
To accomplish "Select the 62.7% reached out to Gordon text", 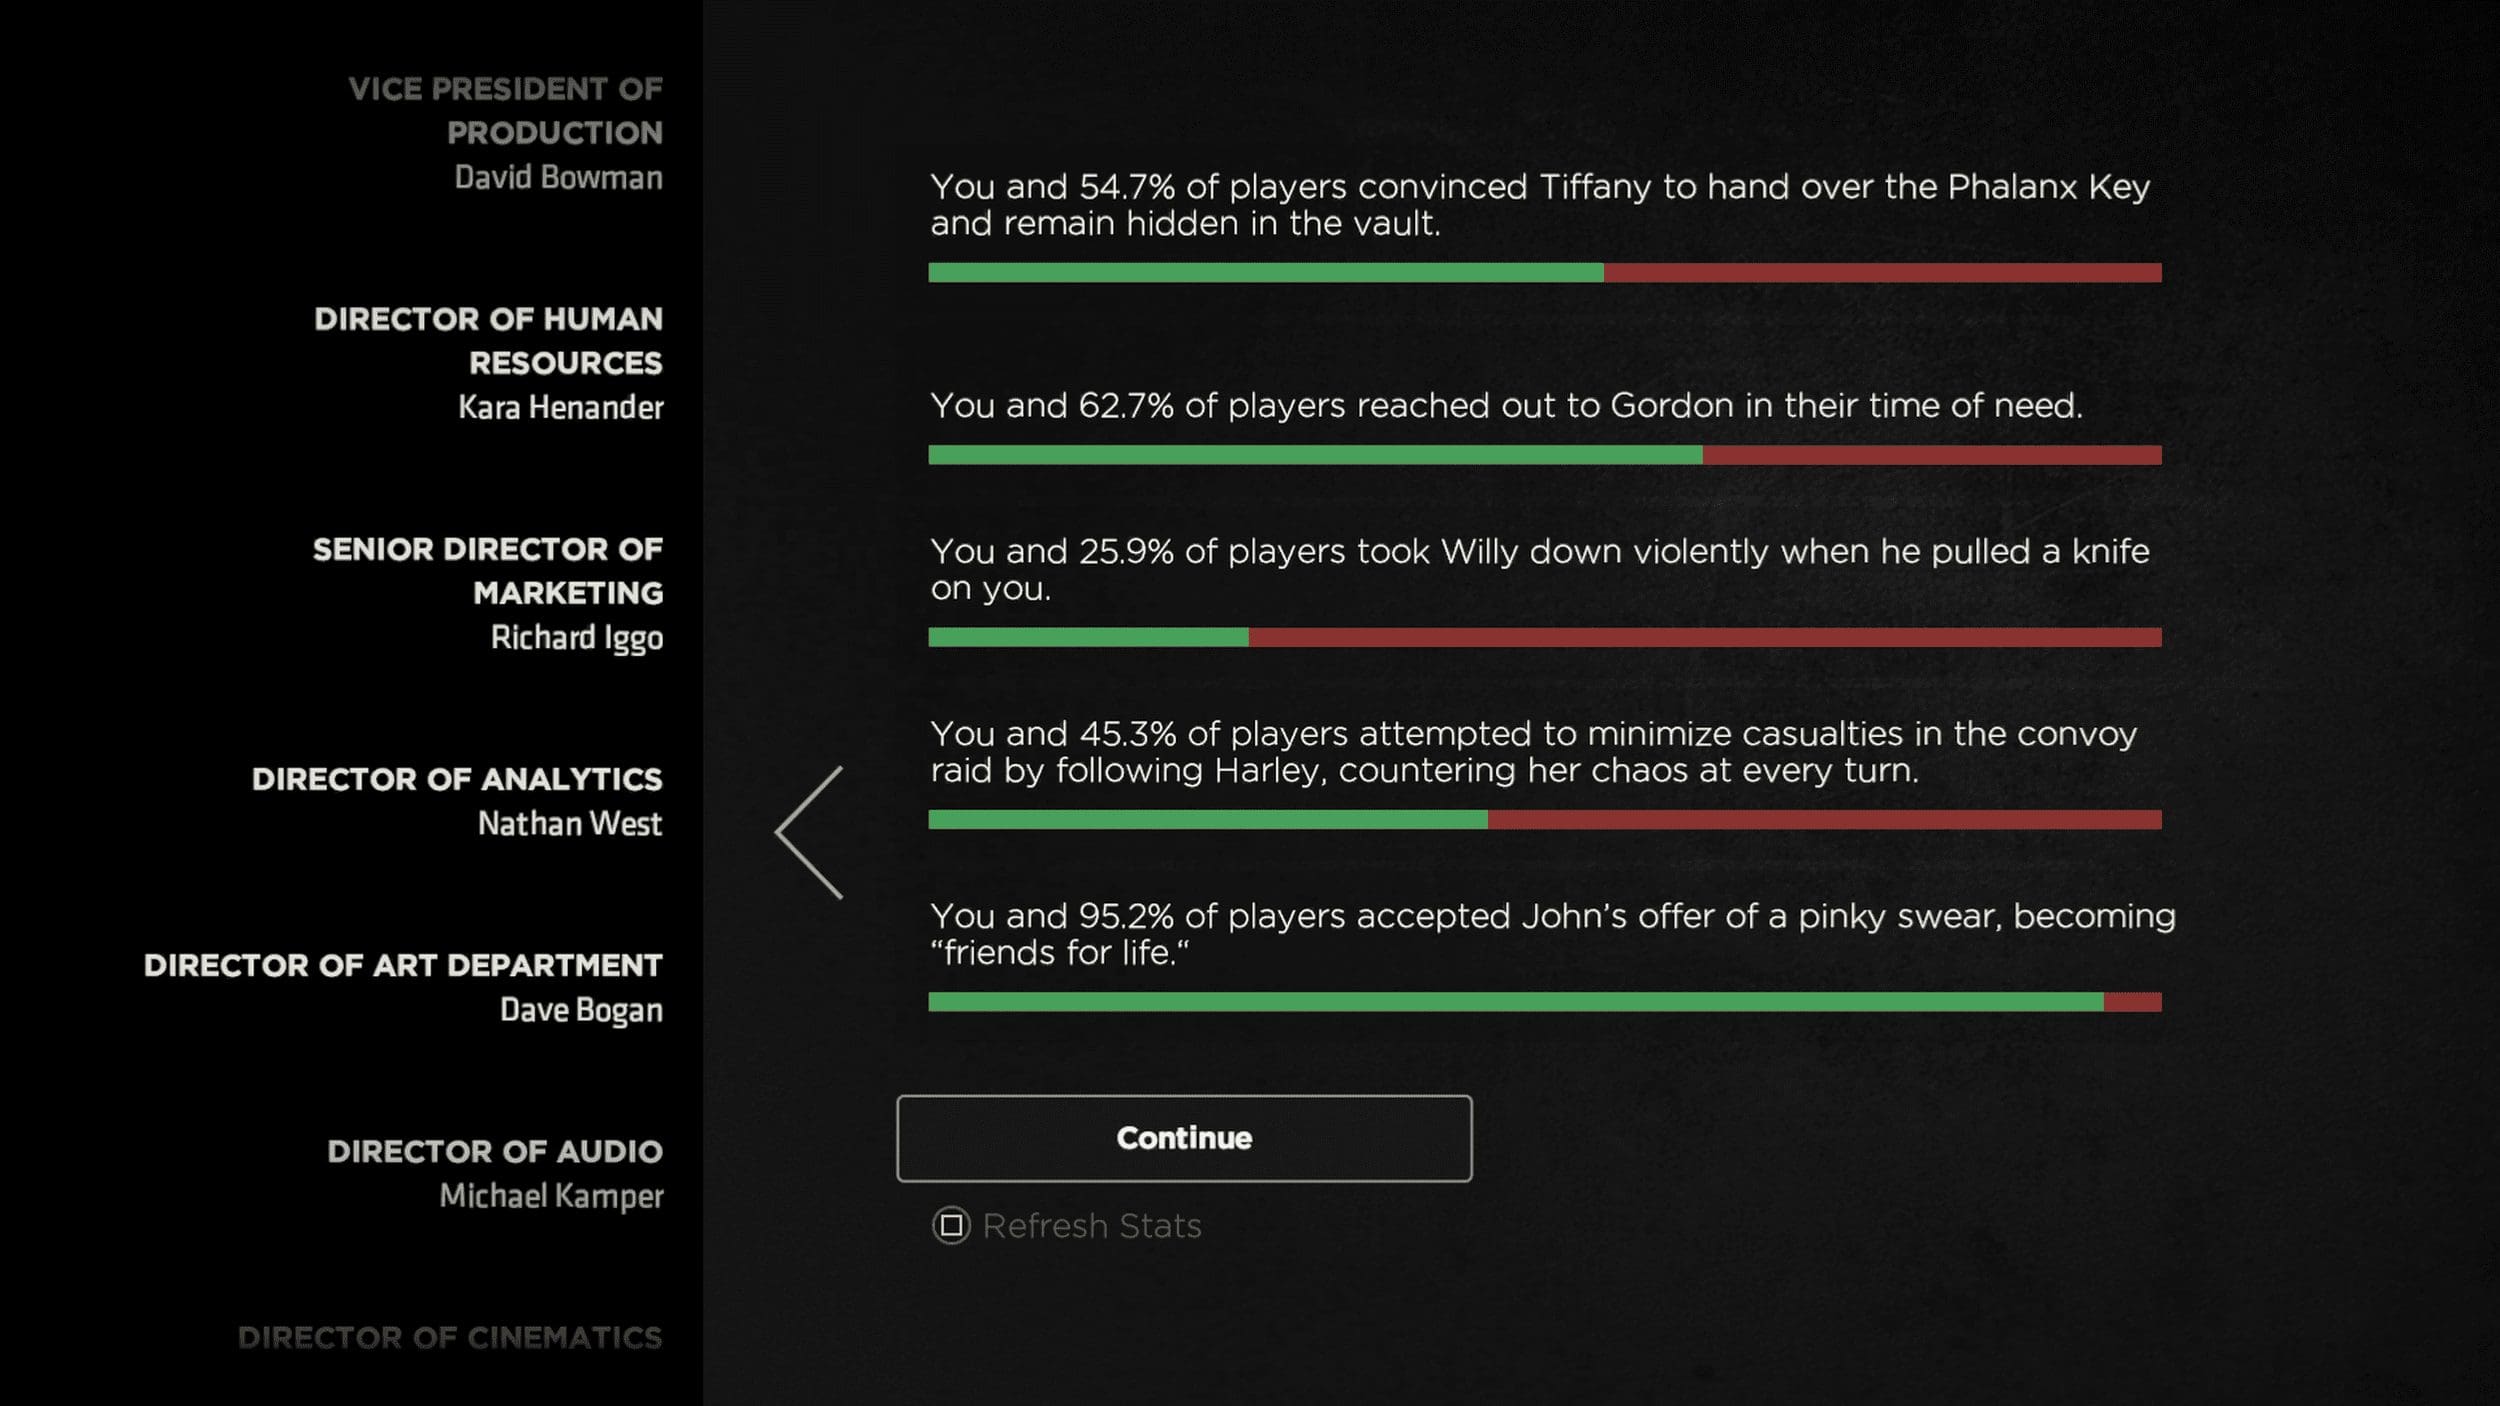I will tap(1506, 406).
